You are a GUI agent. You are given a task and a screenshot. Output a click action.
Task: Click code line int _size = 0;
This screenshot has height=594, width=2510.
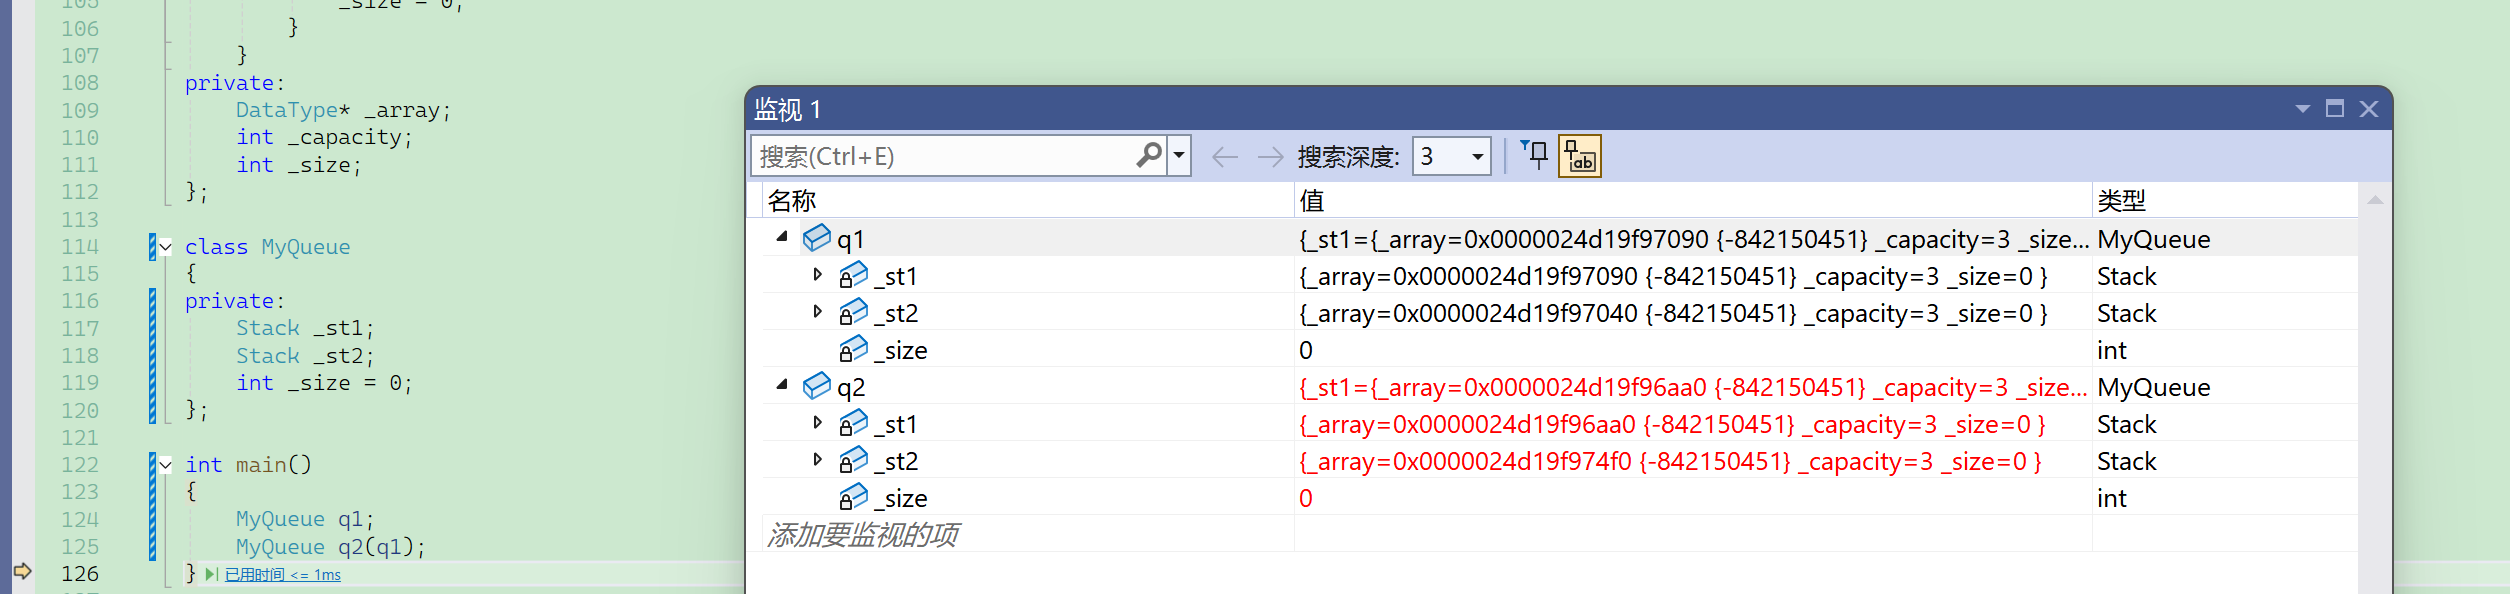324,382
